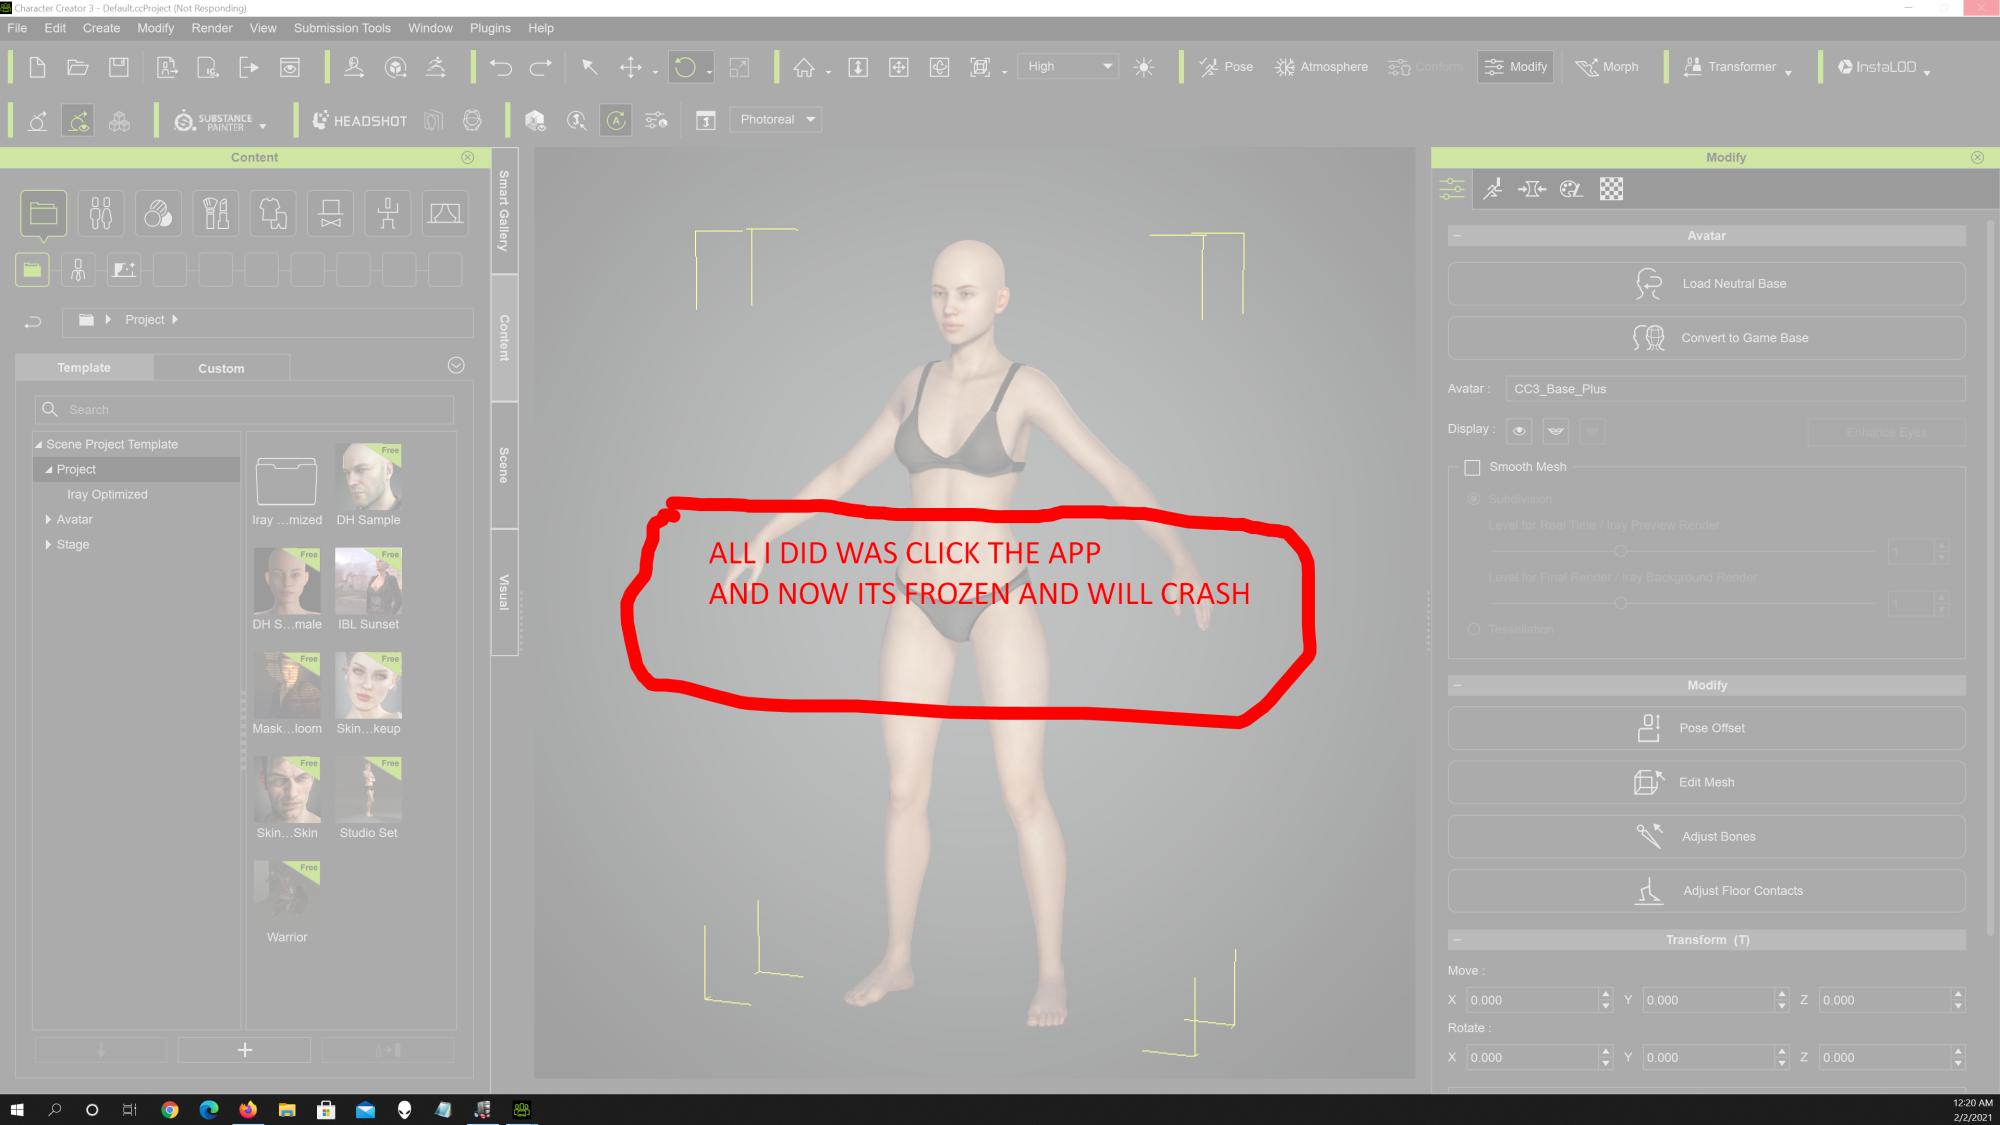Screen dimensions: 2000x1125
Task: Click the Undo arrow icon
Action: coord(500,67)
